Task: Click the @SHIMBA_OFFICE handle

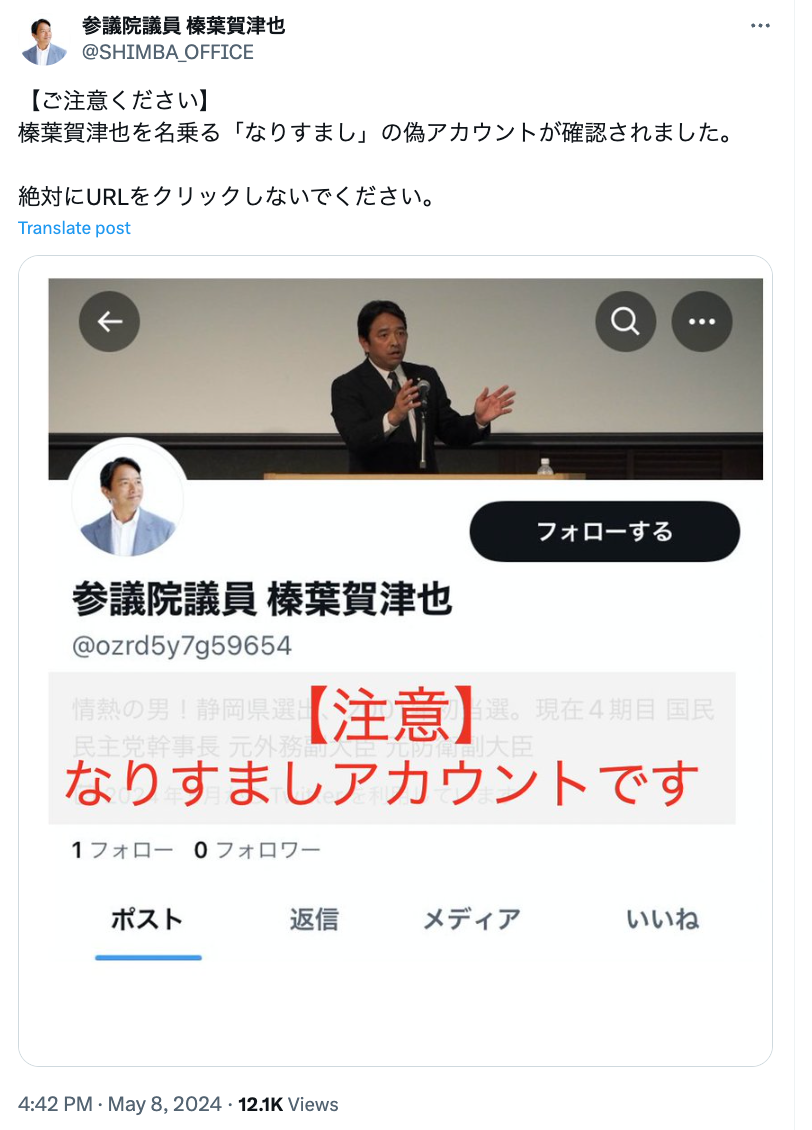Action: [168, 53]
